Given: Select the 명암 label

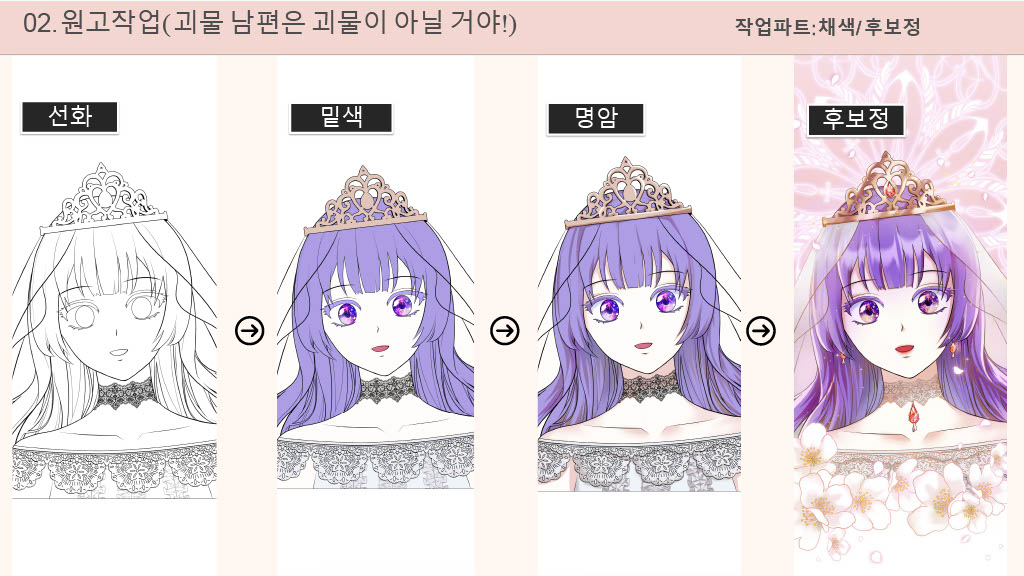Looking at the screenshot, I should click(596, 119).
